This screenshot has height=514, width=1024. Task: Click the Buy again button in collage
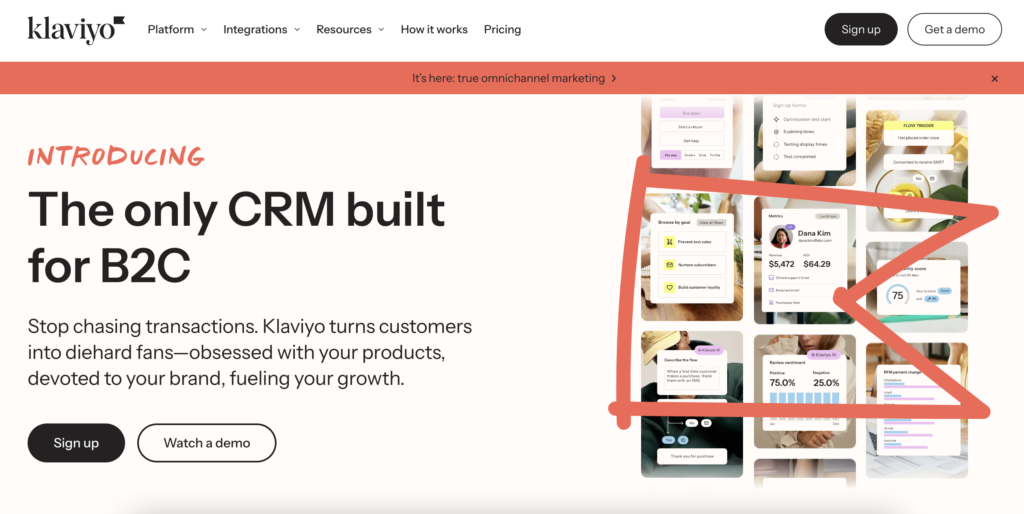tap(692, 113)
